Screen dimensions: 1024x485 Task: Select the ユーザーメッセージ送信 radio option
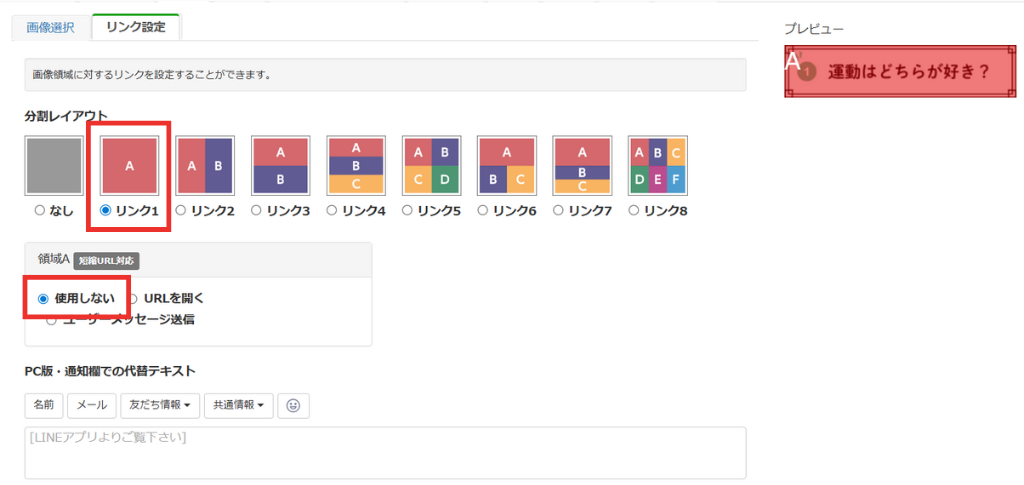tap(51, 320)
